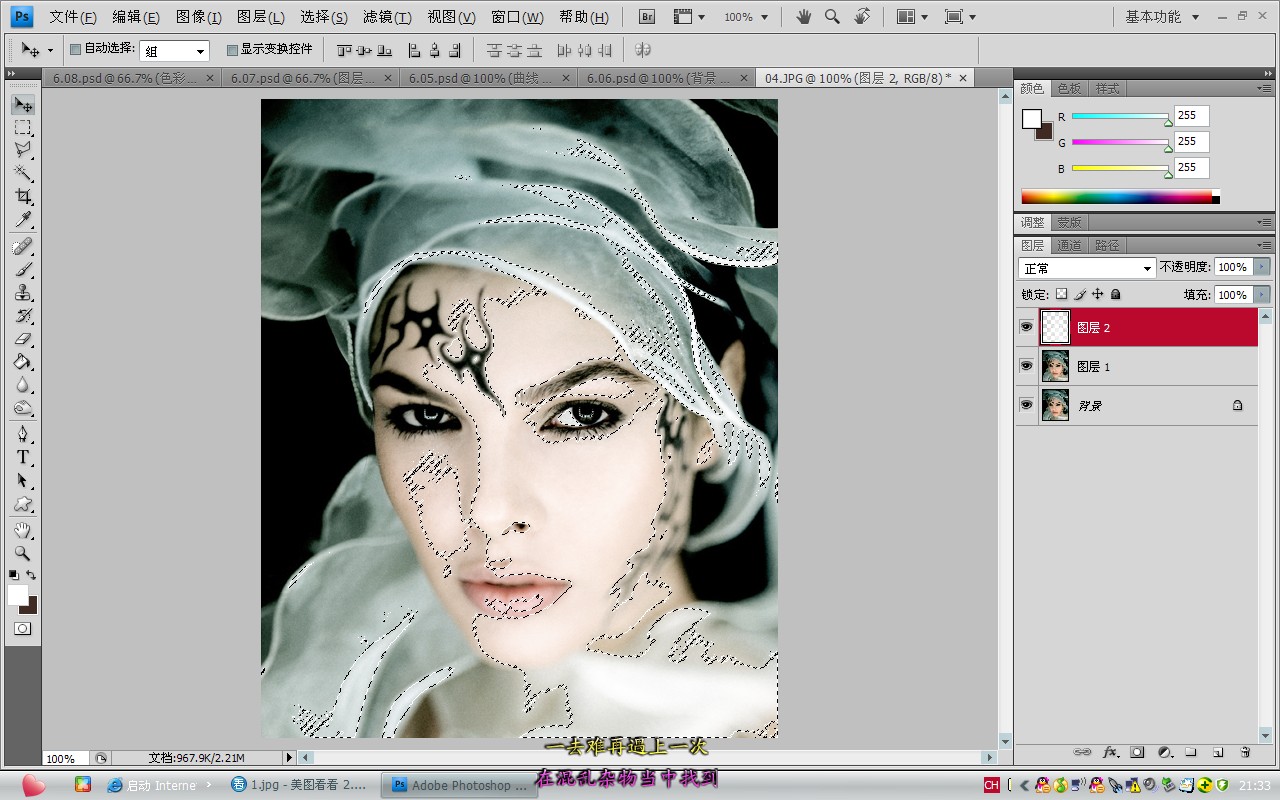Select the Paint Bucket tool
Screen dimensions: 1280x800
(x=23, y=361)
